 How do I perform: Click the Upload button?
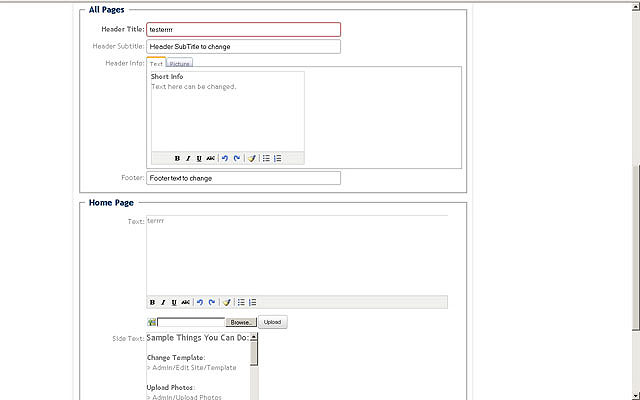click(x=272, y=322)
